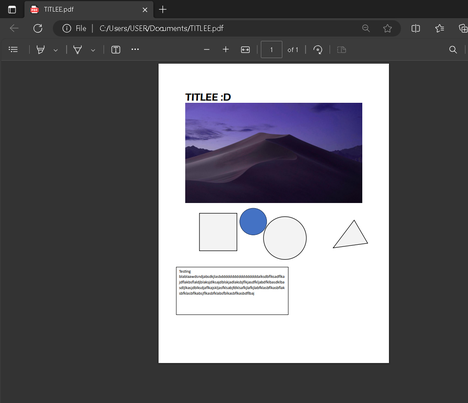The width and height of the screenshot is (468, 403).
Task: Zoom in on the PDF
Action: point(226,50)
